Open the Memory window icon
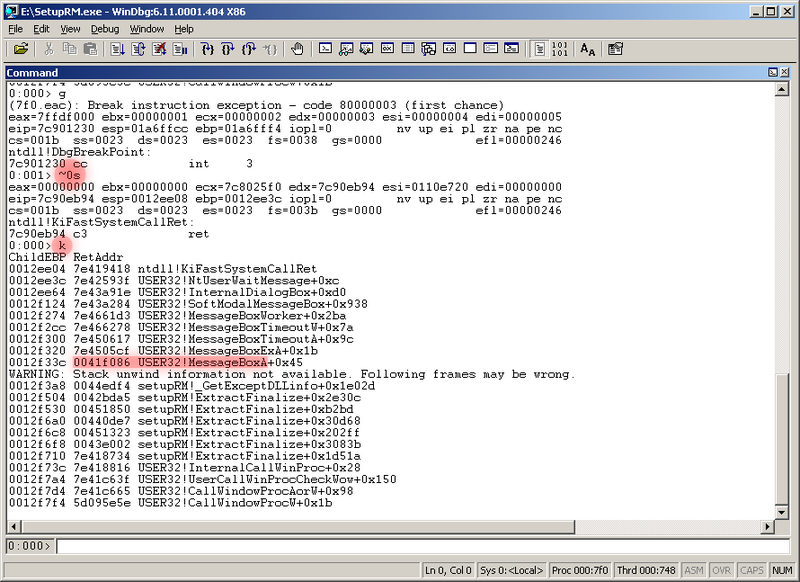 pyautogui.click(x=408, y=49)
